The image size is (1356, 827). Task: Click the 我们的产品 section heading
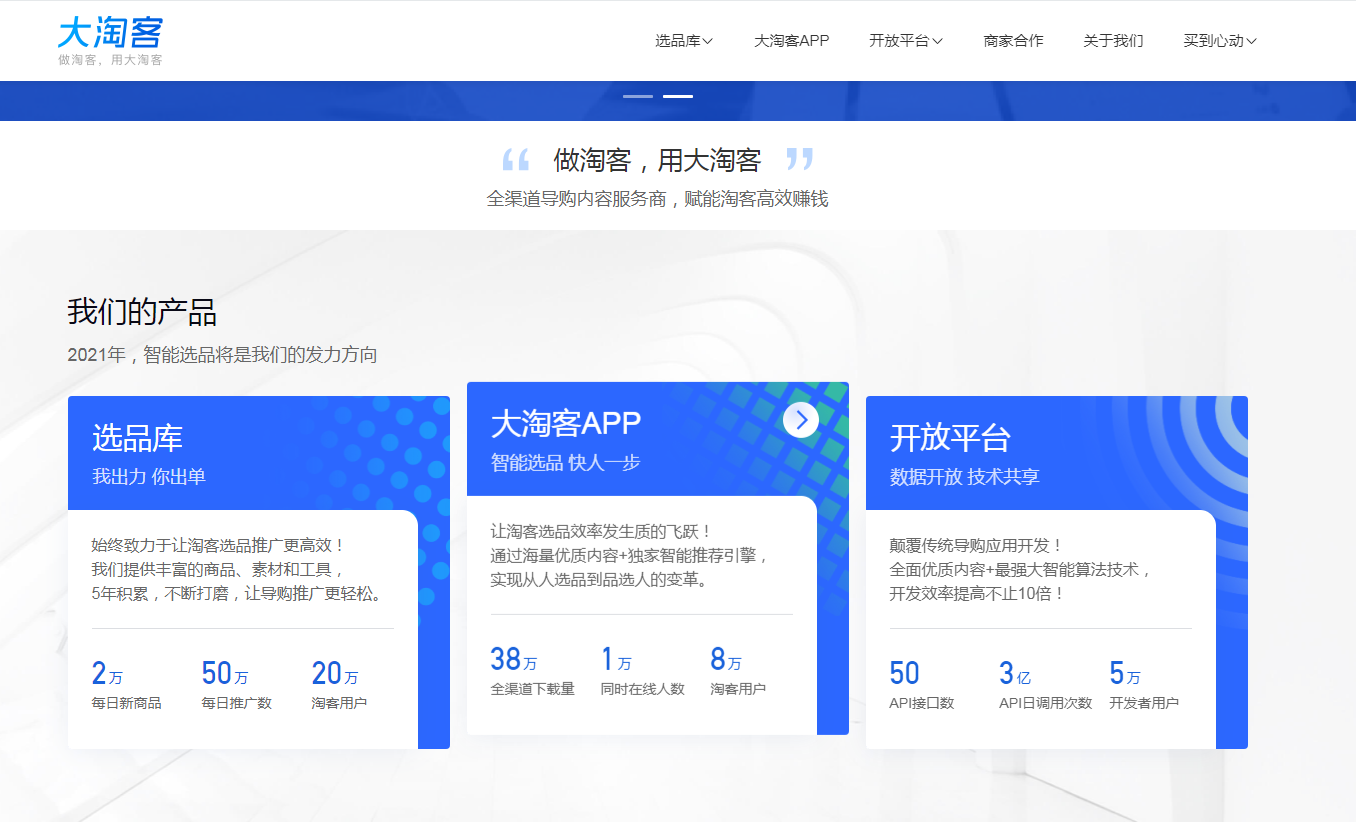tap(142, 311)
